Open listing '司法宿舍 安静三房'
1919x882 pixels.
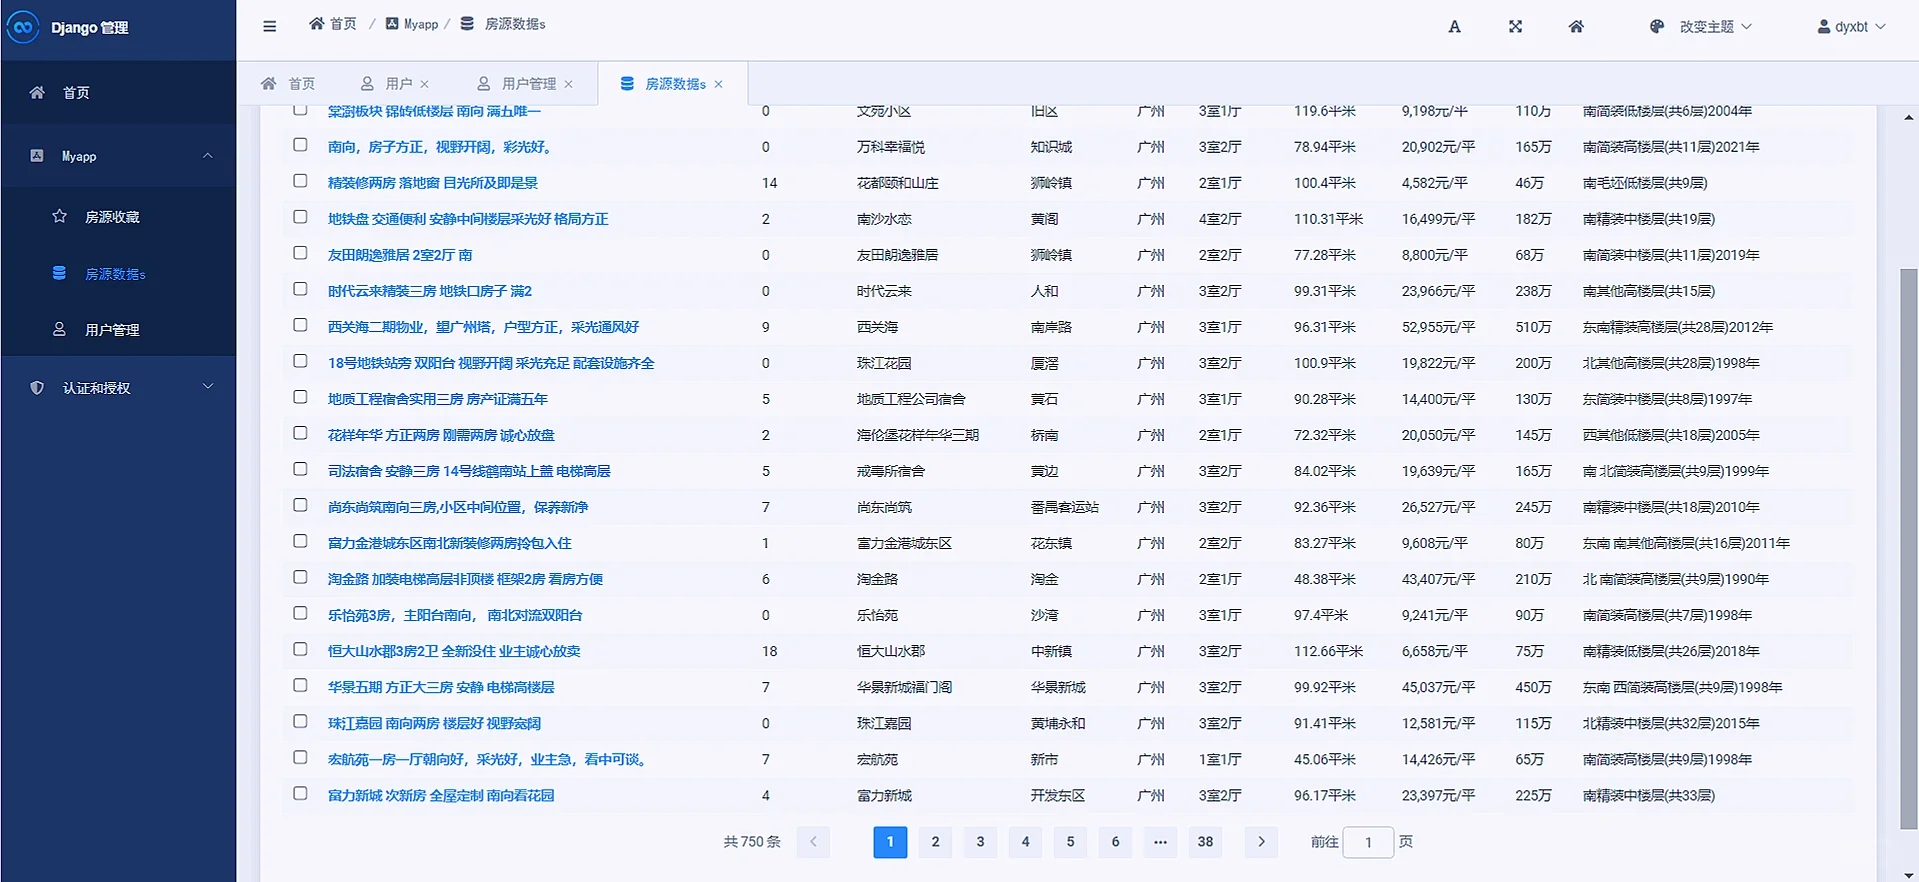tap(469, 471)
